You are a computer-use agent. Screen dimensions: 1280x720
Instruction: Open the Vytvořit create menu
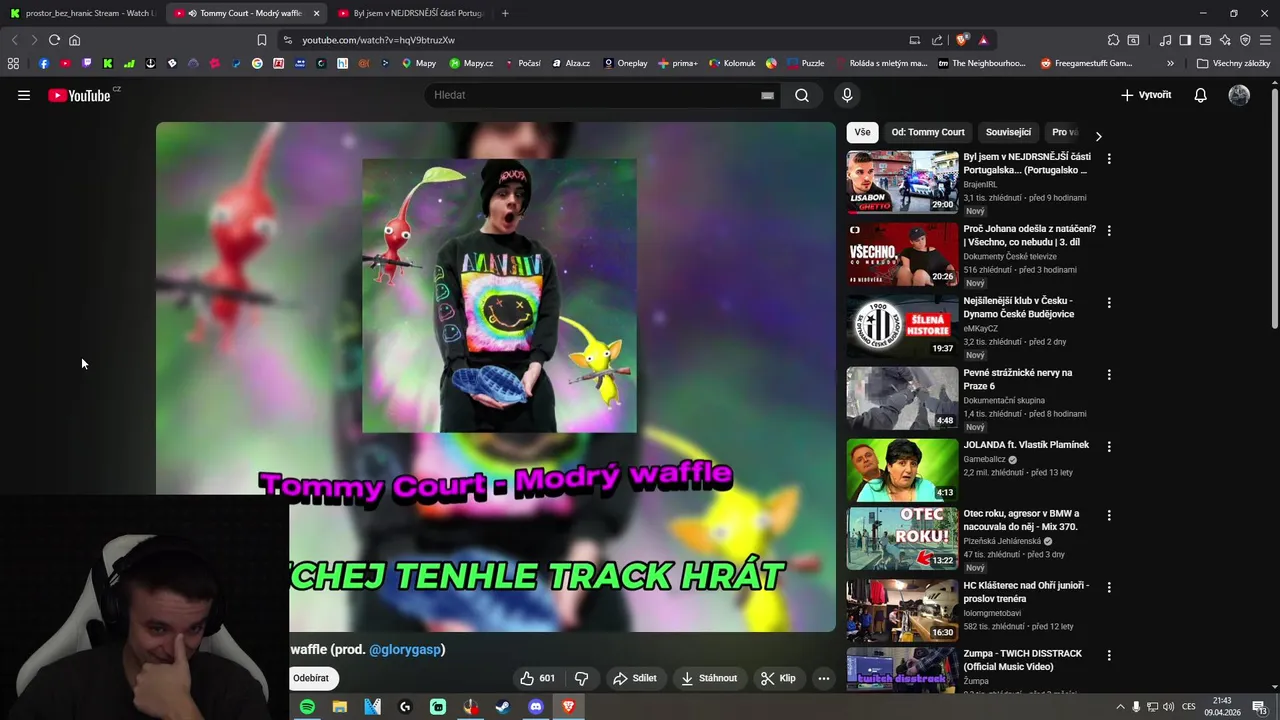(1146, 95)
